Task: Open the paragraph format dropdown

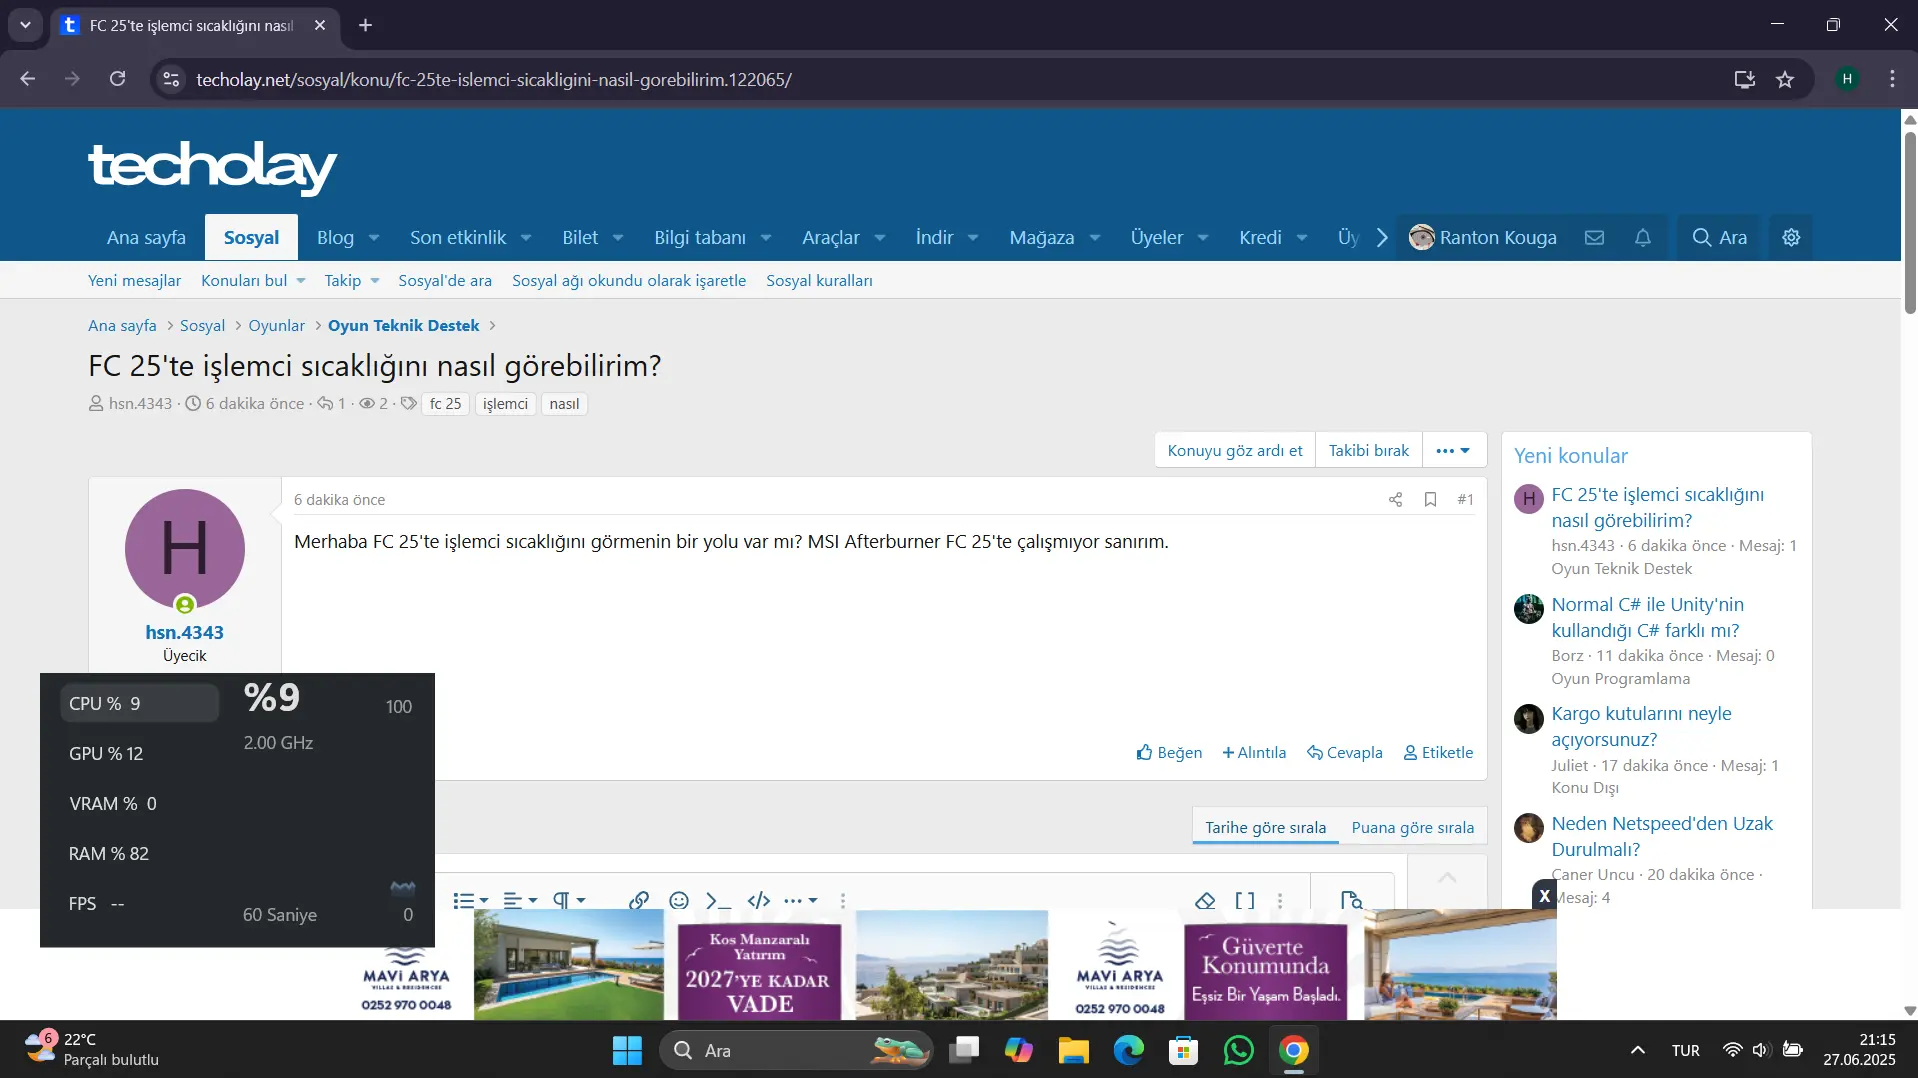Action: pyautogui.click(x=569, y=900)
